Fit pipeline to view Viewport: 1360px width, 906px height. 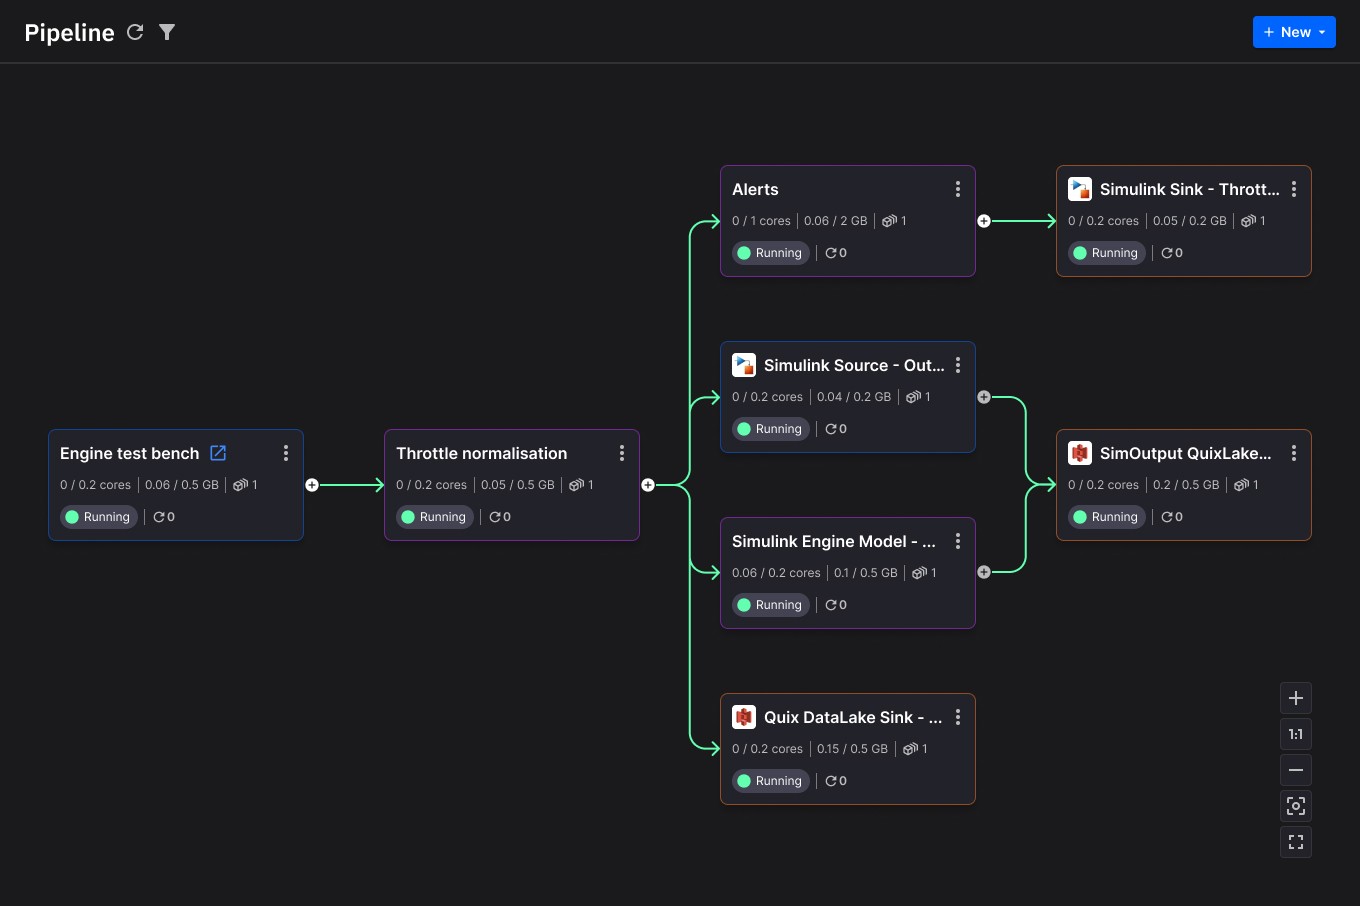(1296, 806)
